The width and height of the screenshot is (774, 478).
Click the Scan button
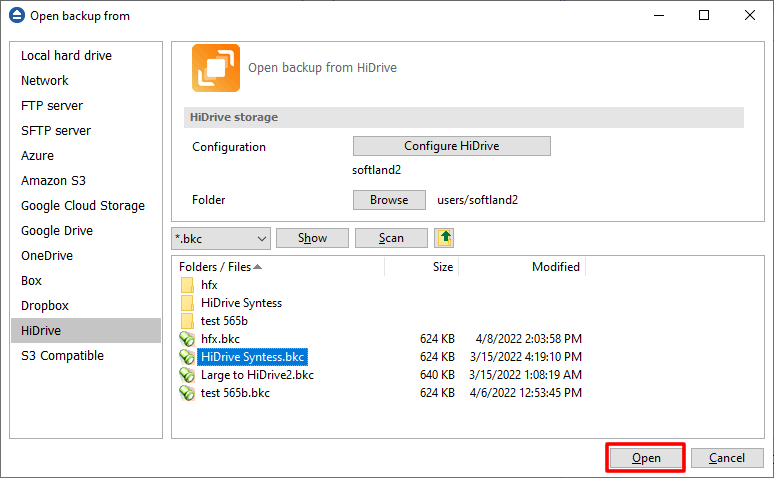click(x=391, y=238)
